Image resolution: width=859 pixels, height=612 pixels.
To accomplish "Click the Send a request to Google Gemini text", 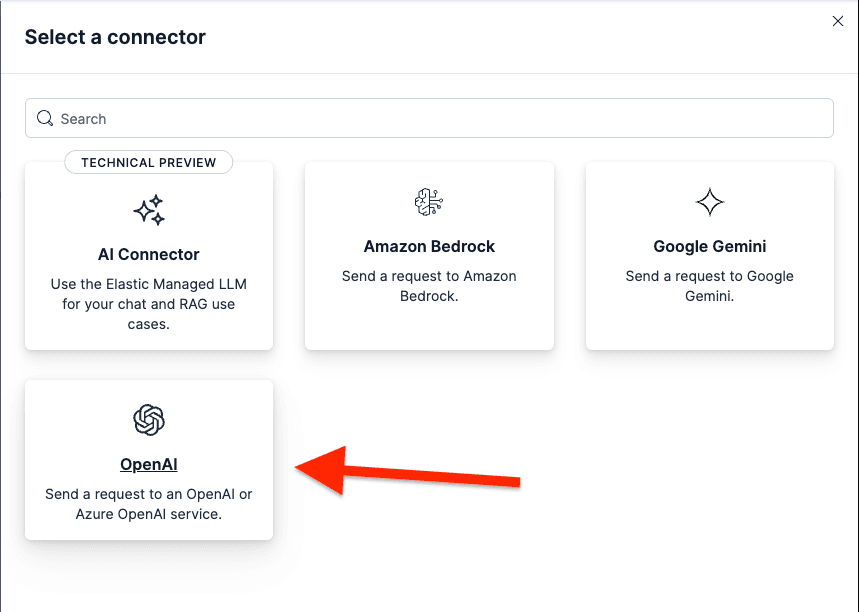I will (x=709, y=286).
